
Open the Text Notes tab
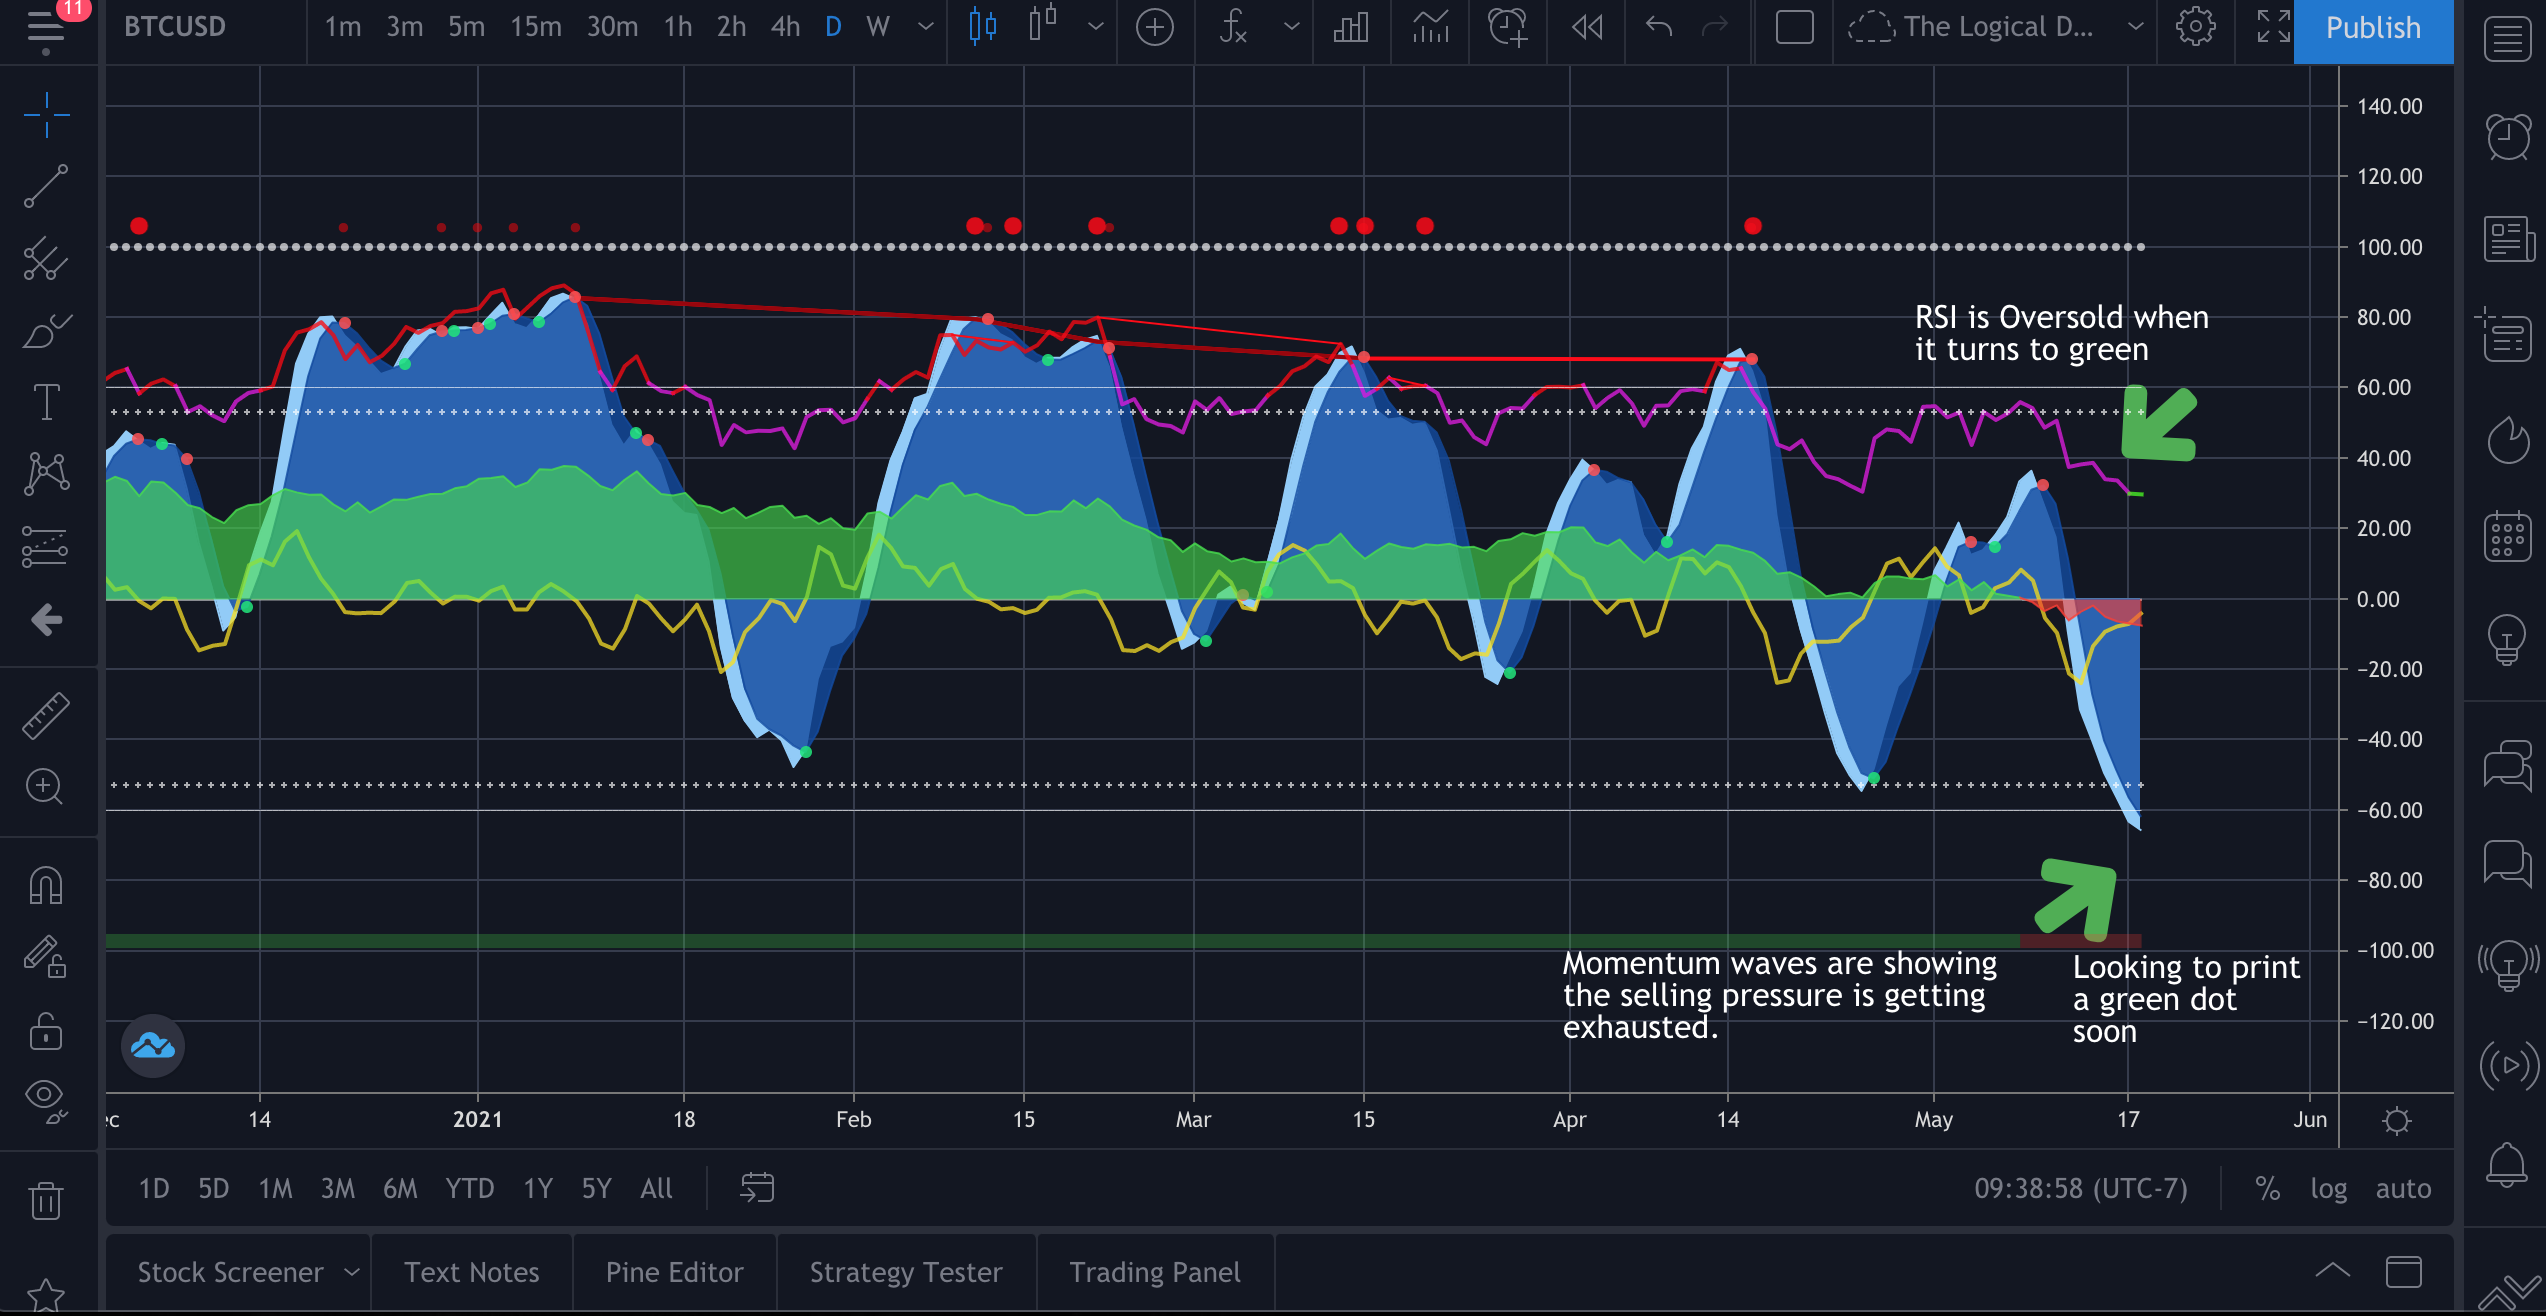471,1272
